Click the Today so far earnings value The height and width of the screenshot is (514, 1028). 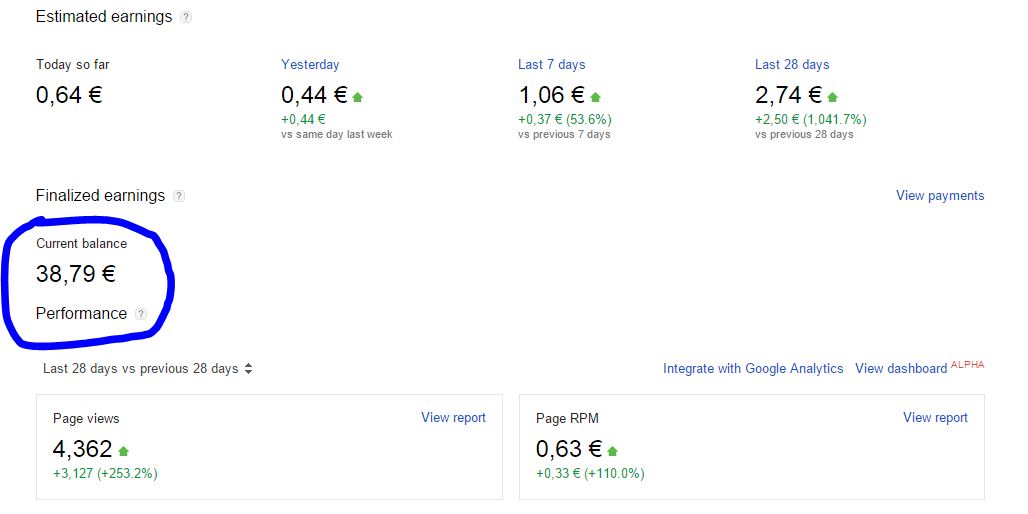[69, 95]
